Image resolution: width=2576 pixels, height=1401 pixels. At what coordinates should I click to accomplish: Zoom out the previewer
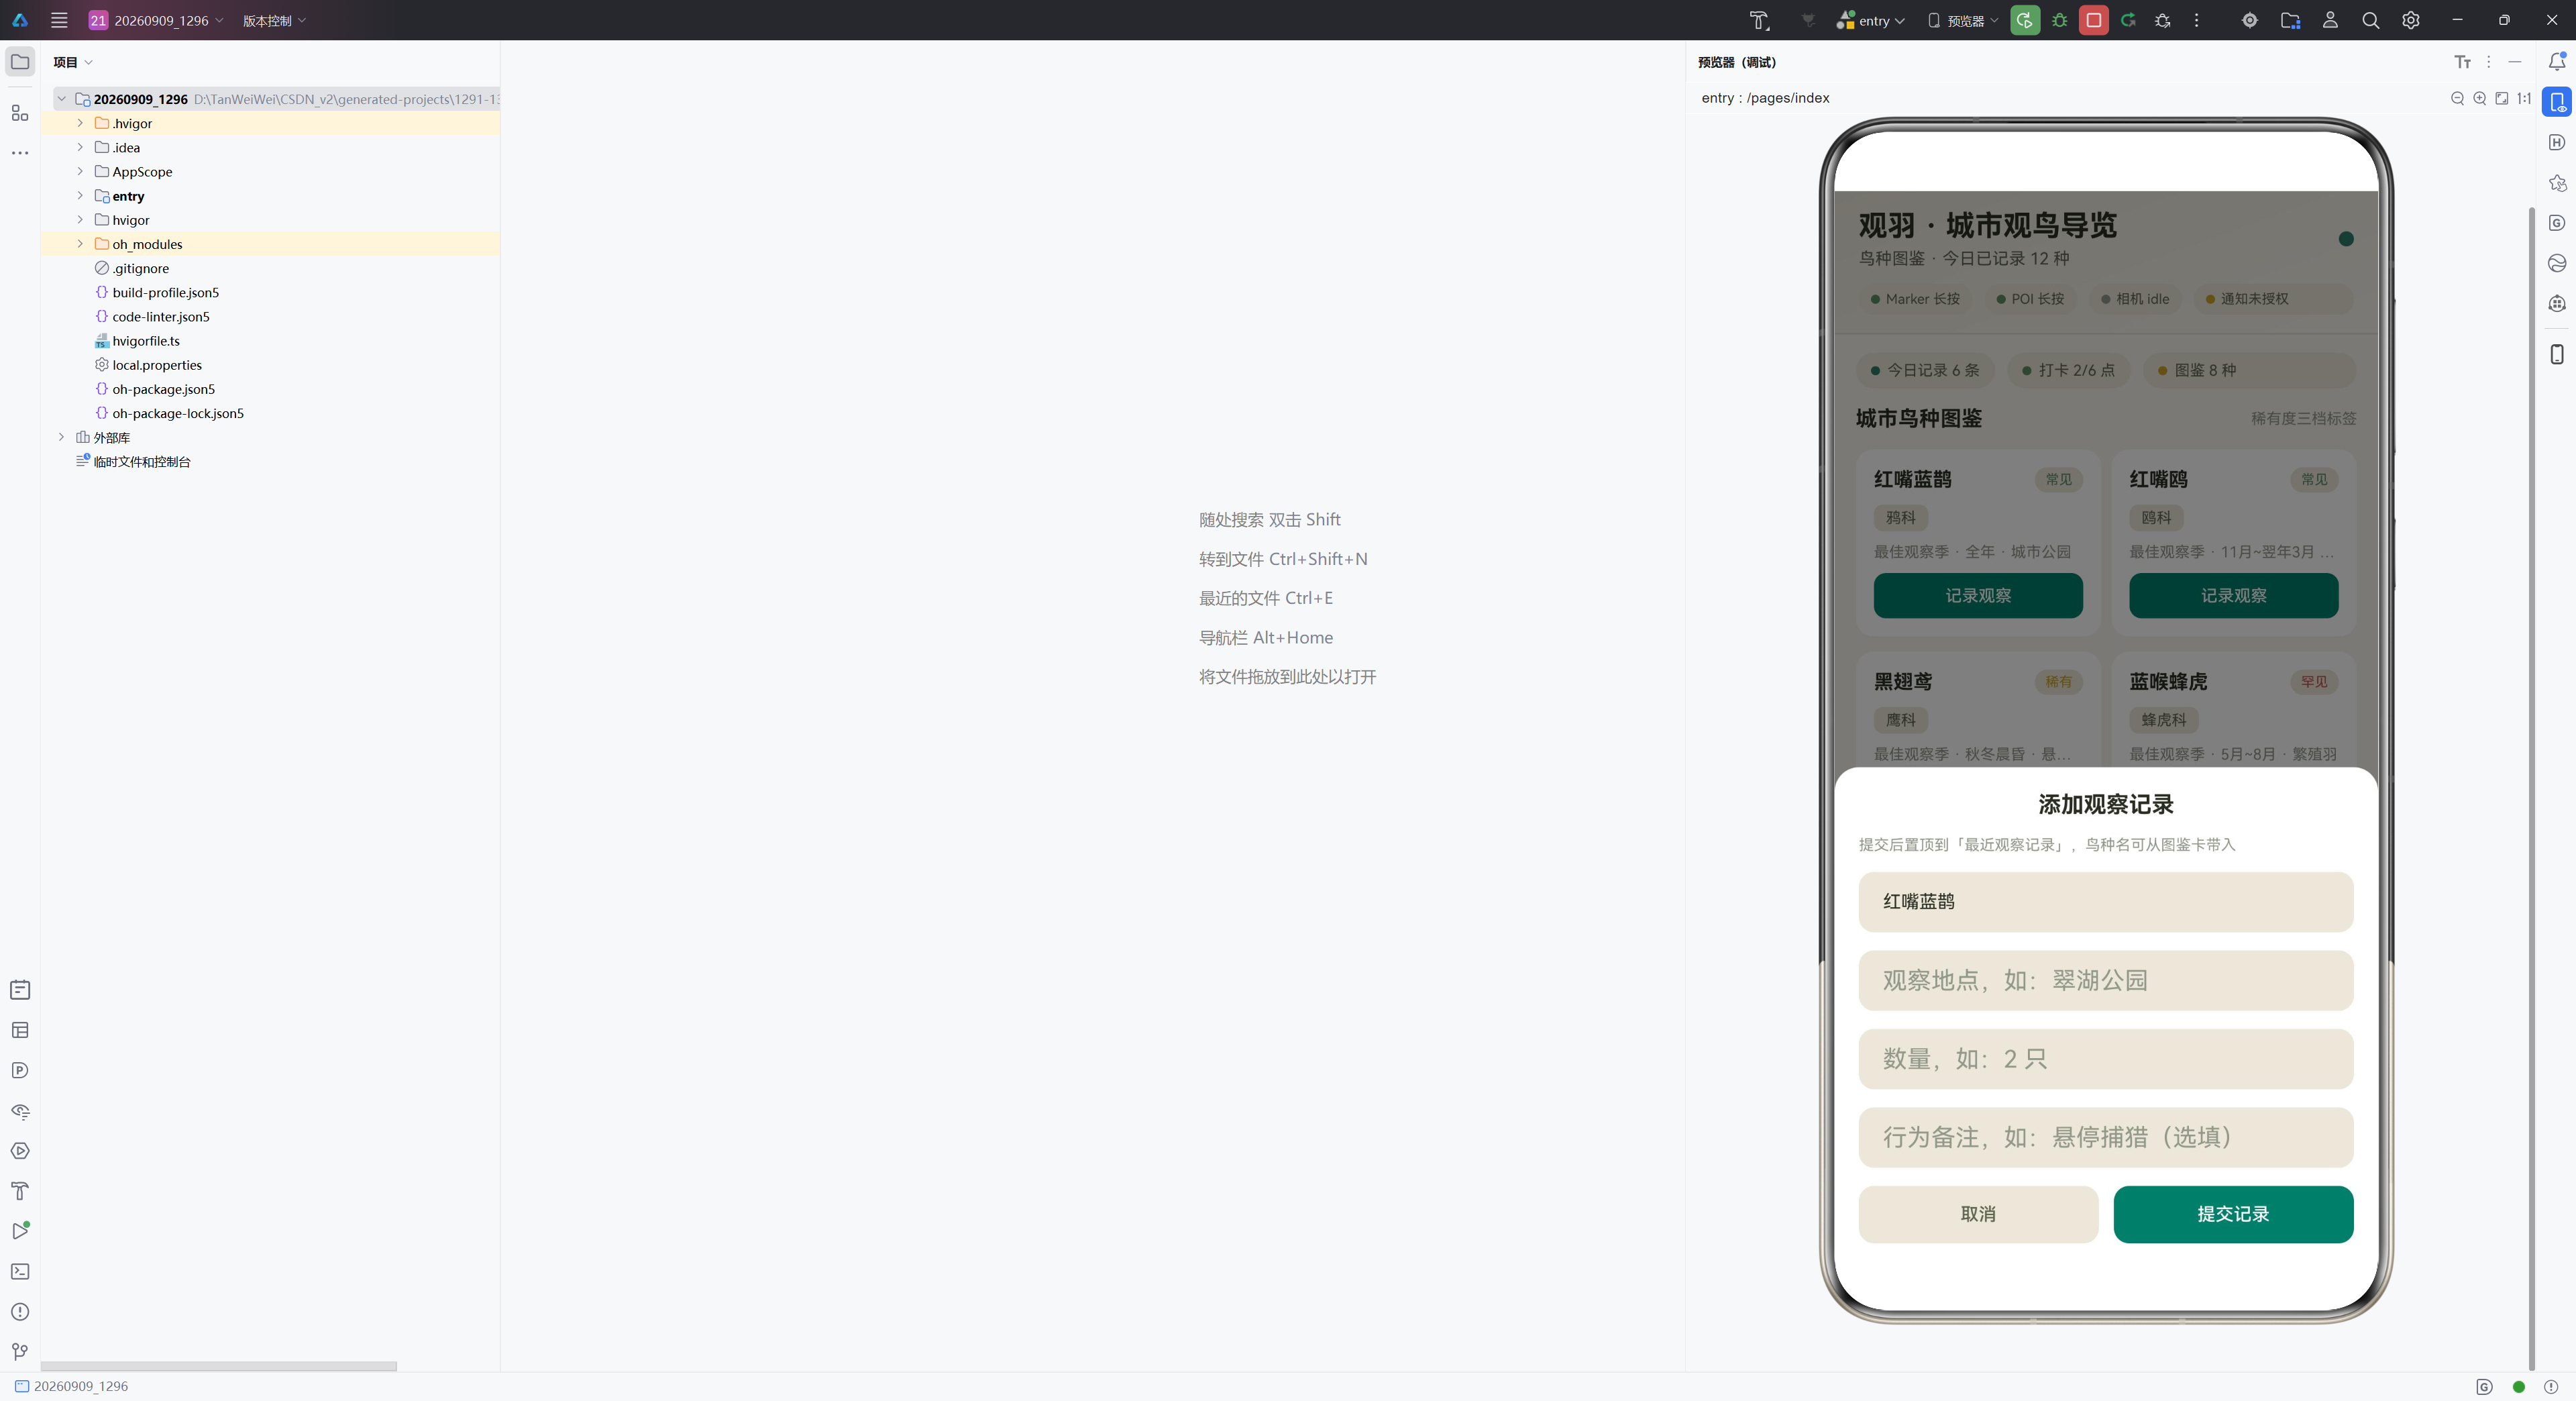[x=2457, y=98]
